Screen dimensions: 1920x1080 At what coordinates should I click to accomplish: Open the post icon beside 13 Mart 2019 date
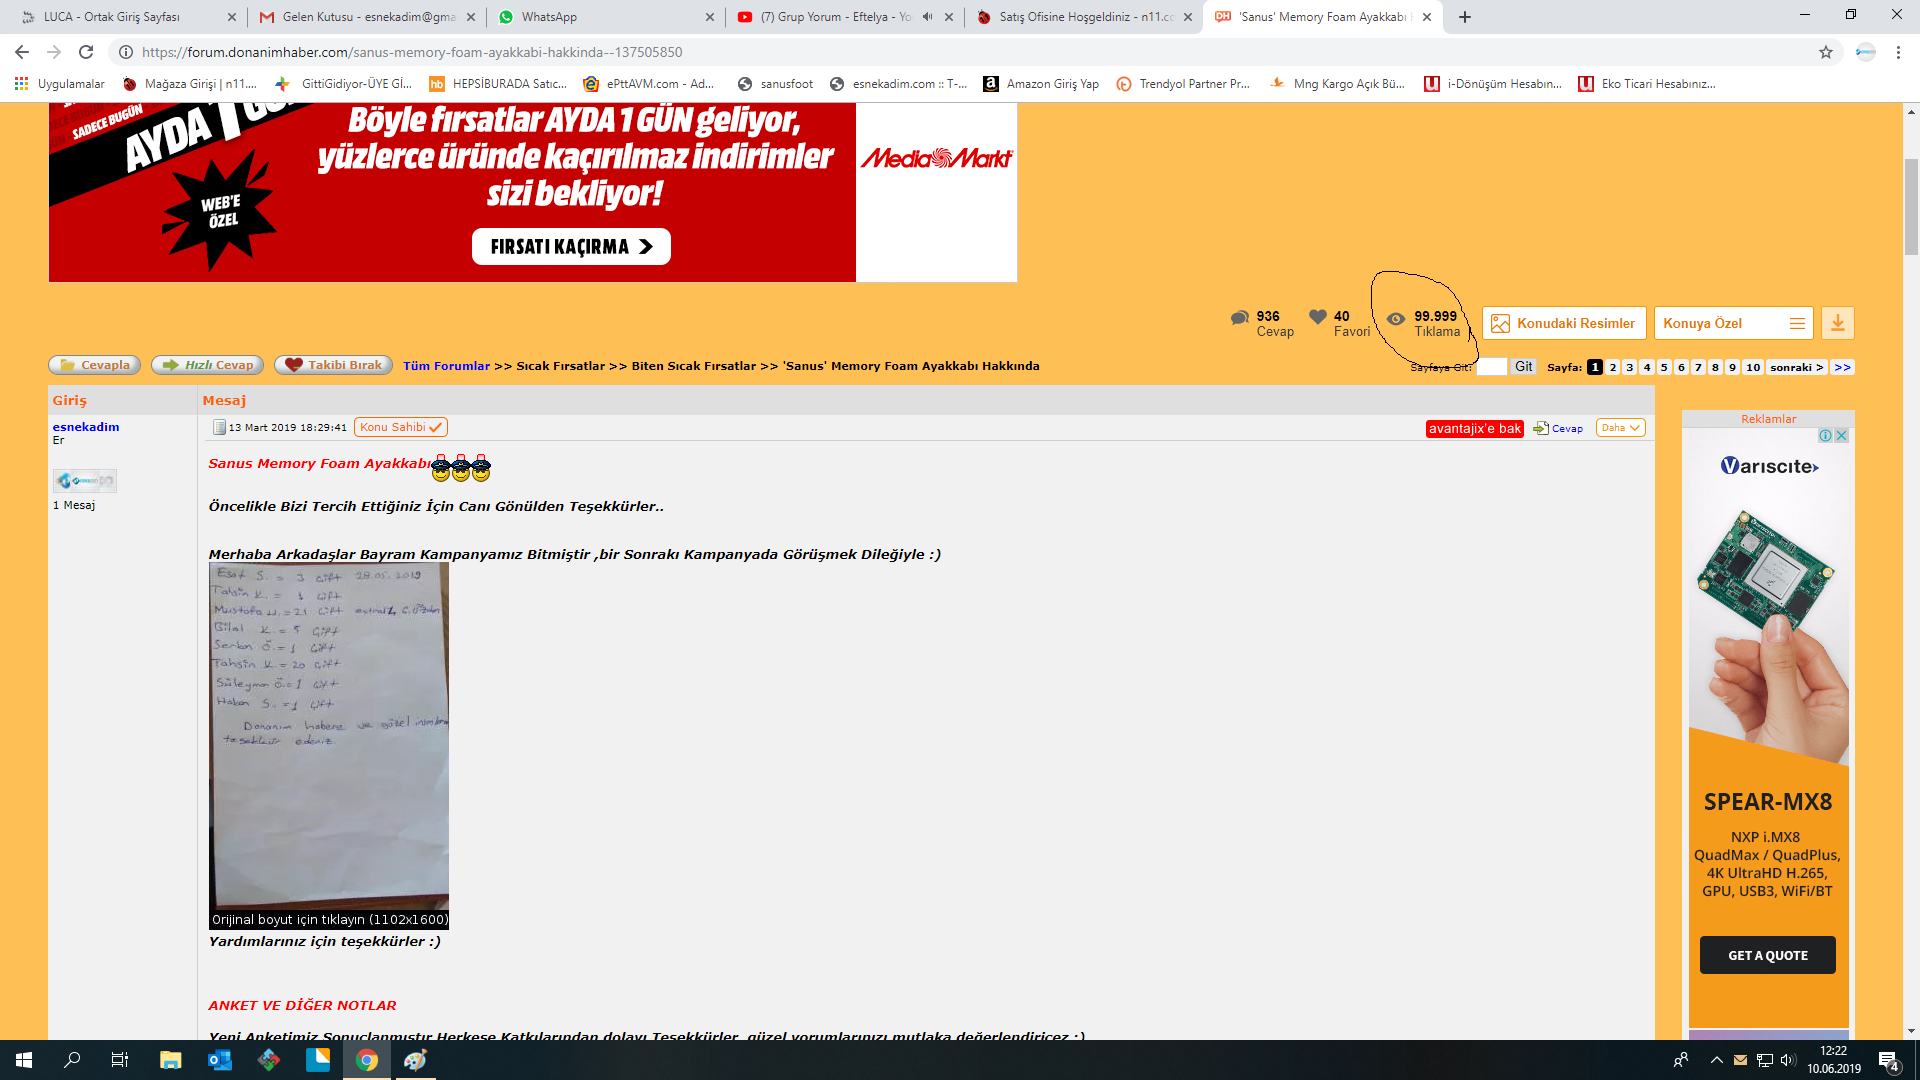pos(219,428)
